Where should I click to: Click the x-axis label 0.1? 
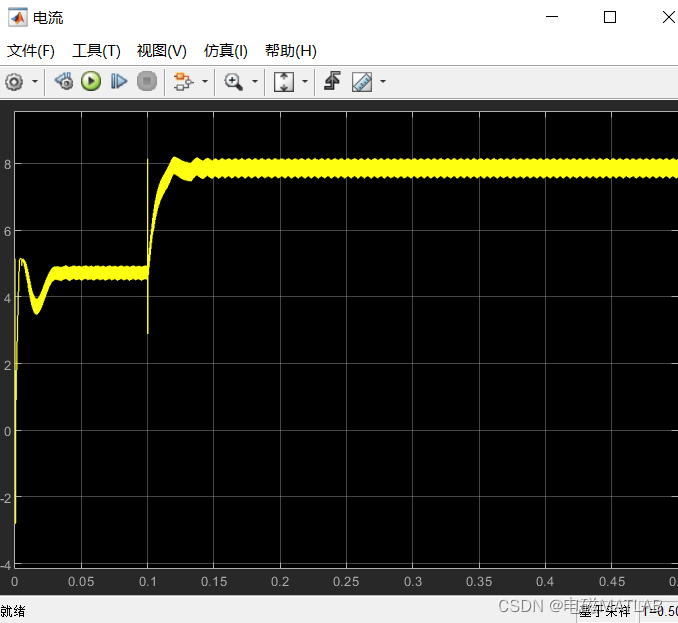pyautogui.click(x=147, y=582)
